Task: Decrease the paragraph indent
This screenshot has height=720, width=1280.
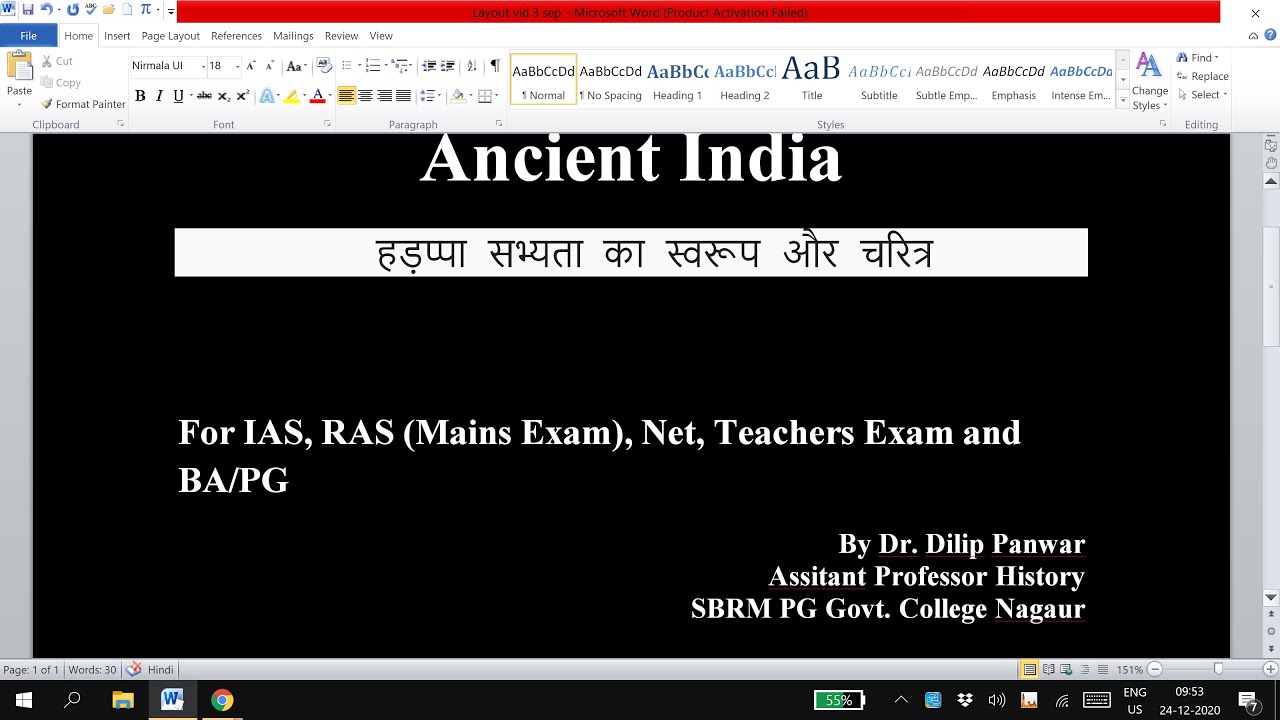Action: pyautogui.click(x=429, y=66)
